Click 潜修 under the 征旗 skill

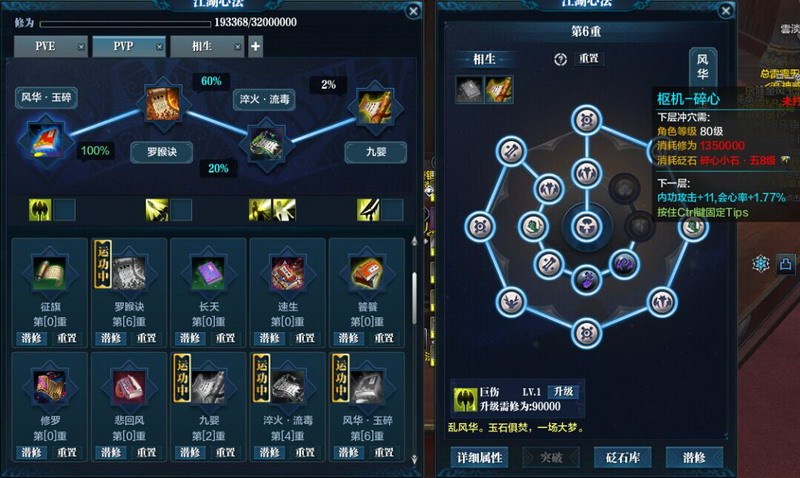pyautogui.click(x=32, y=338)
